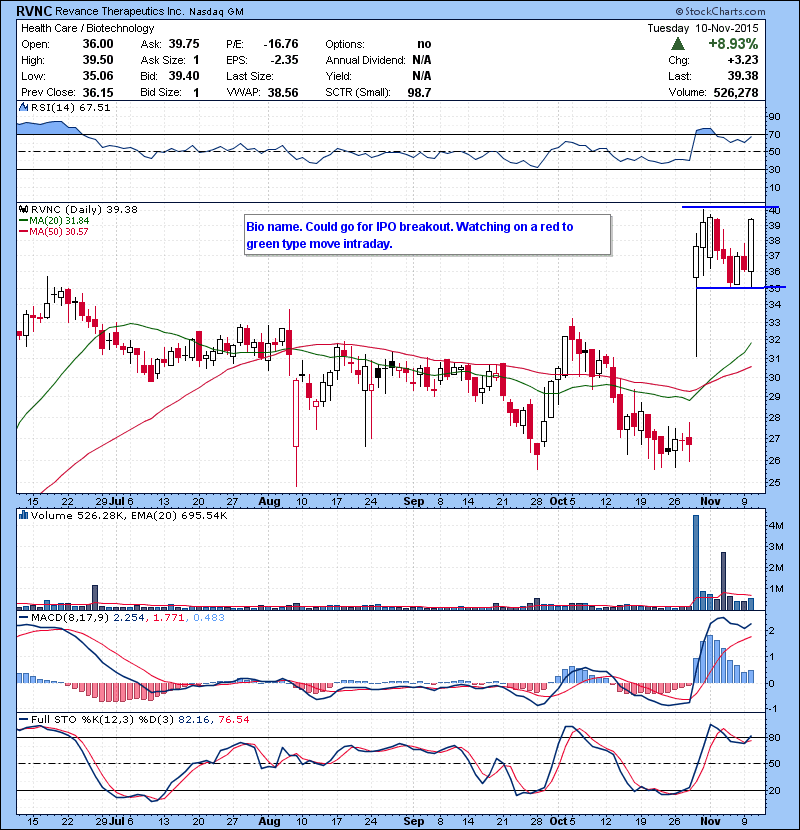The image size is (800, 830).
Task: Click the Prev Close value 36.15
Action: coord(98,92)
